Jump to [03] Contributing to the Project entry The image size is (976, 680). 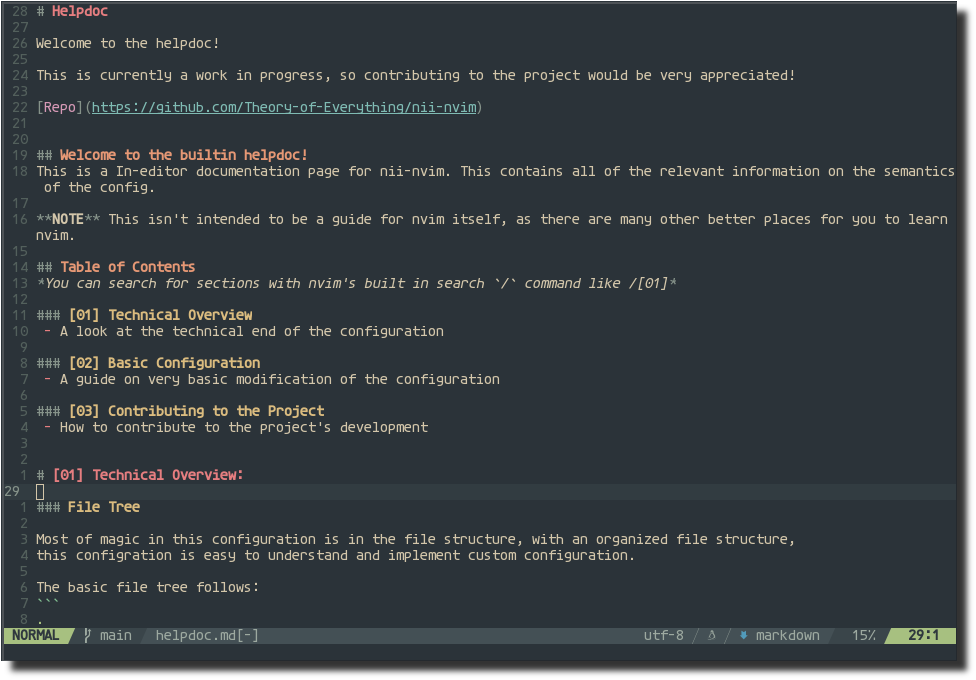click(x=196, y=411)
